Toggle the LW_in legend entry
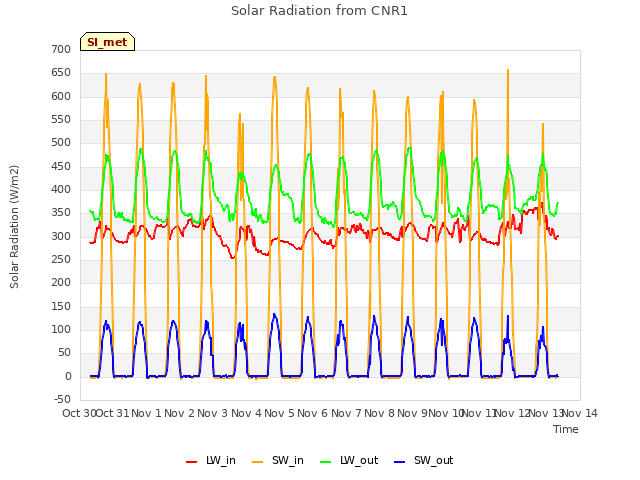The image size is (640, 480). (x=211, y=460)
